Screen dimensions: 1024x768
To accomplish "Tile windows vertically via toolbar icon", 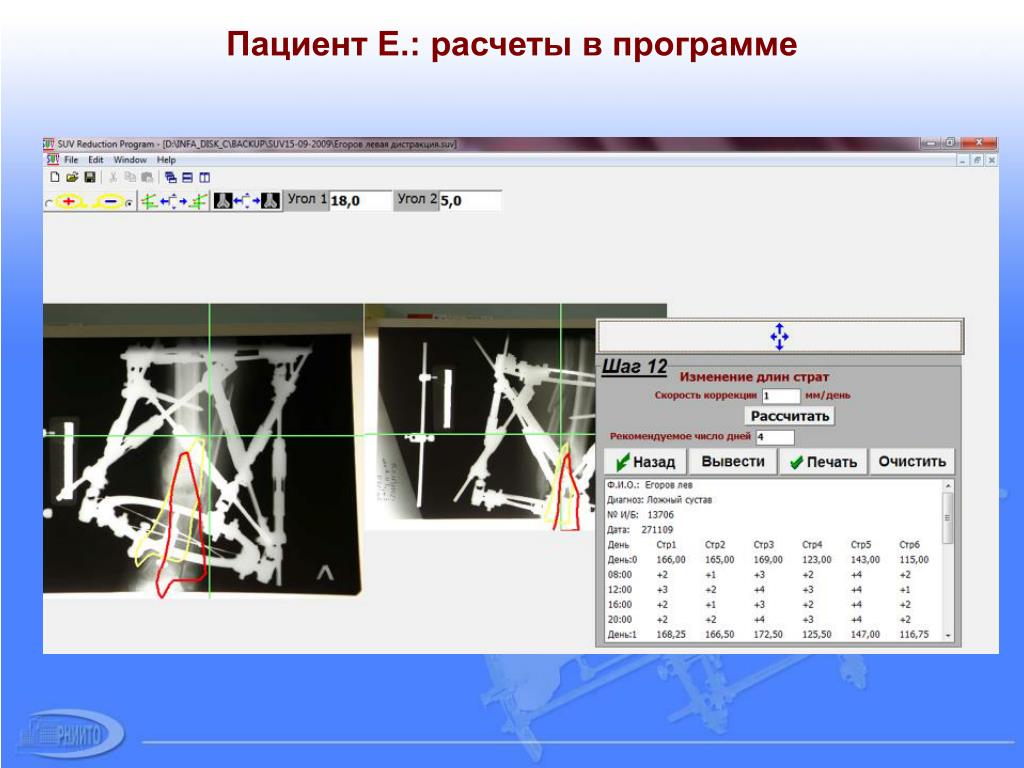I will pyautogui.click(x=204, y=177).
